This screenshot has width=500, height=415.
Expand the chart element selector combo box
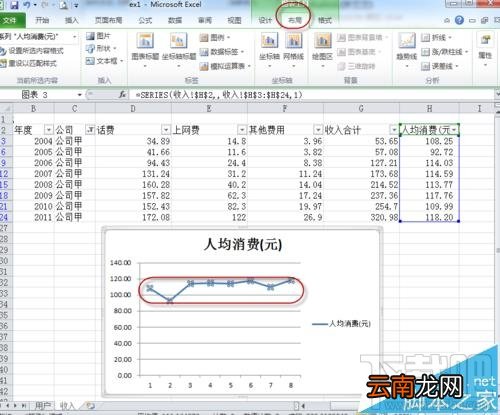click(75, 36)
